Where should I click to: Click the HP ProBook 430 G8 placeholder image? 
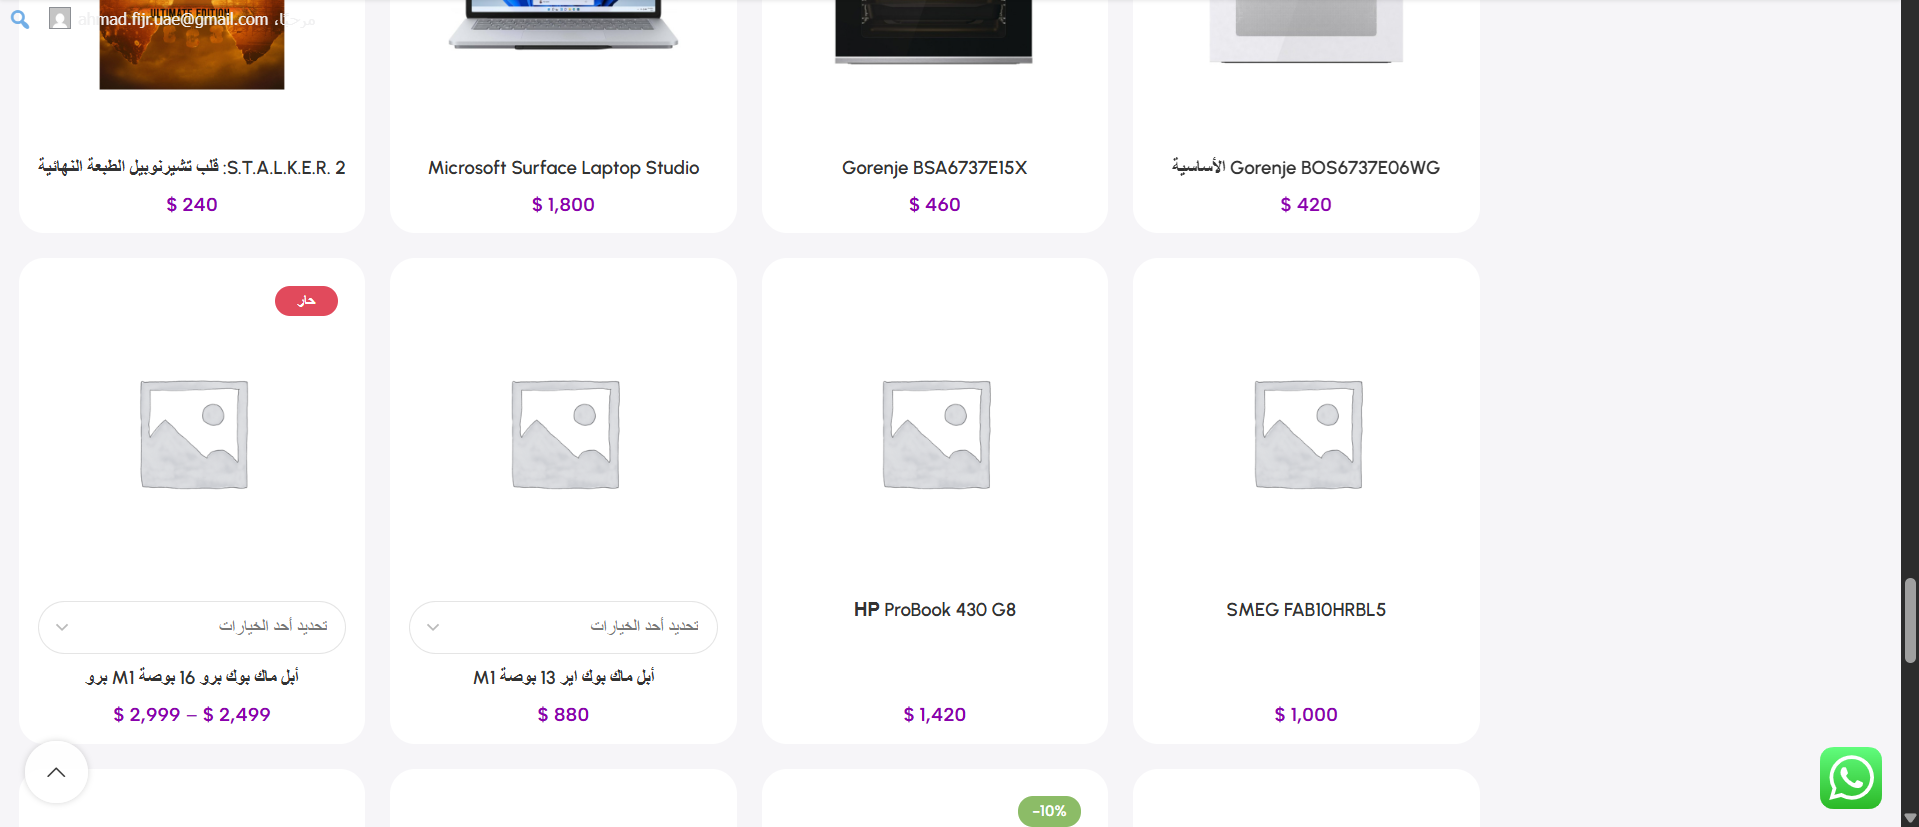(936, 434)
